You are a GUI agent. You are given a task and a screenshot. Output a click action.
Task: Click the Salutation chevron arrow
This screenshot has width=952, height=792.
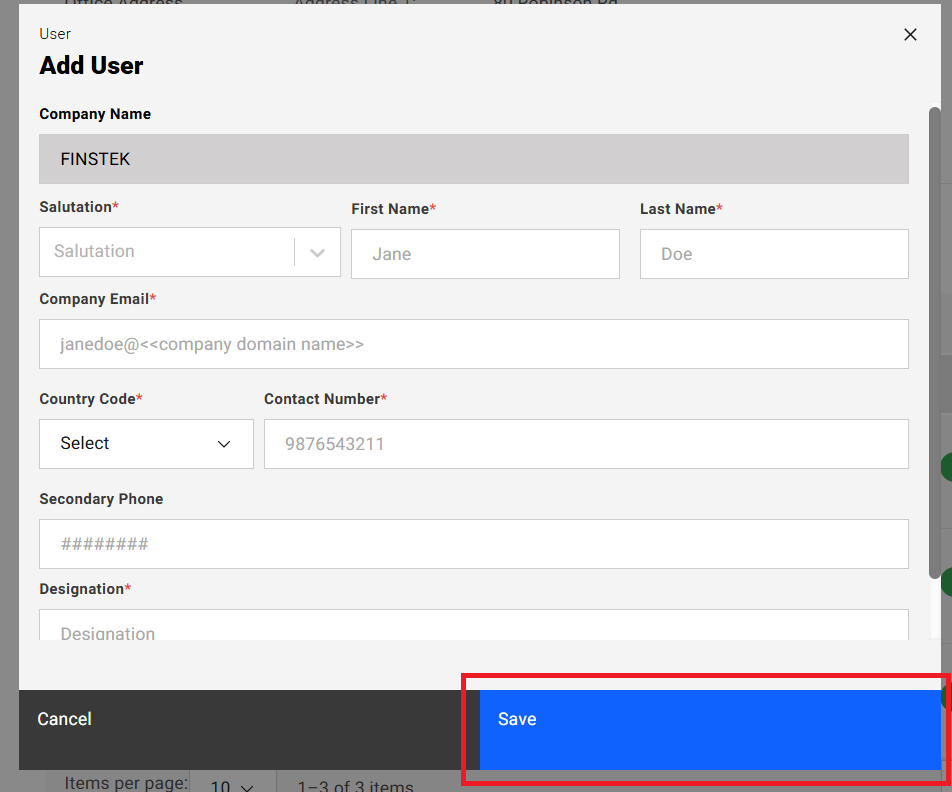[318, 253]
